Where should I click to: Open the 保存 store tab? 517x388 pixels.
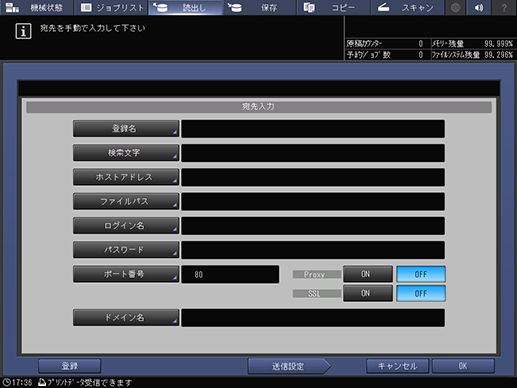[260, 7]
